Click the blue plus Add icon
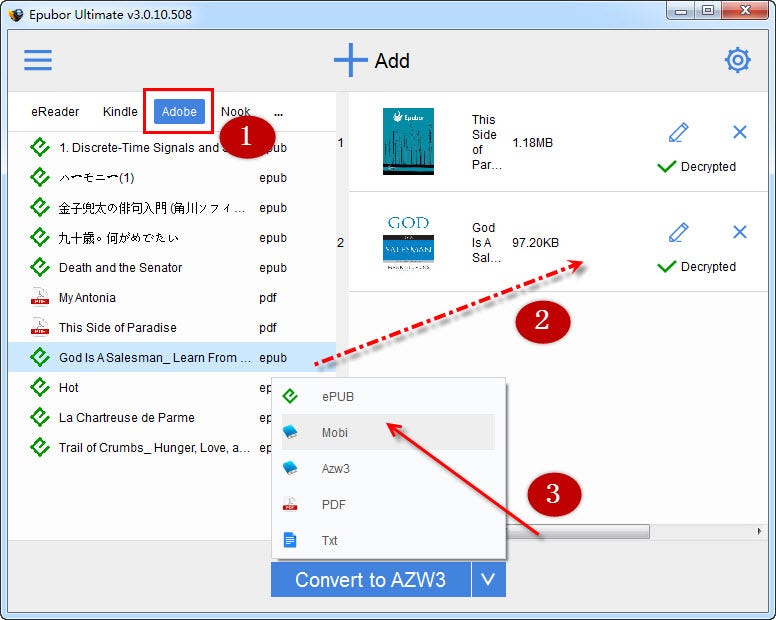Viewport: 776px width, 620px height. click(x=350, y=60)
